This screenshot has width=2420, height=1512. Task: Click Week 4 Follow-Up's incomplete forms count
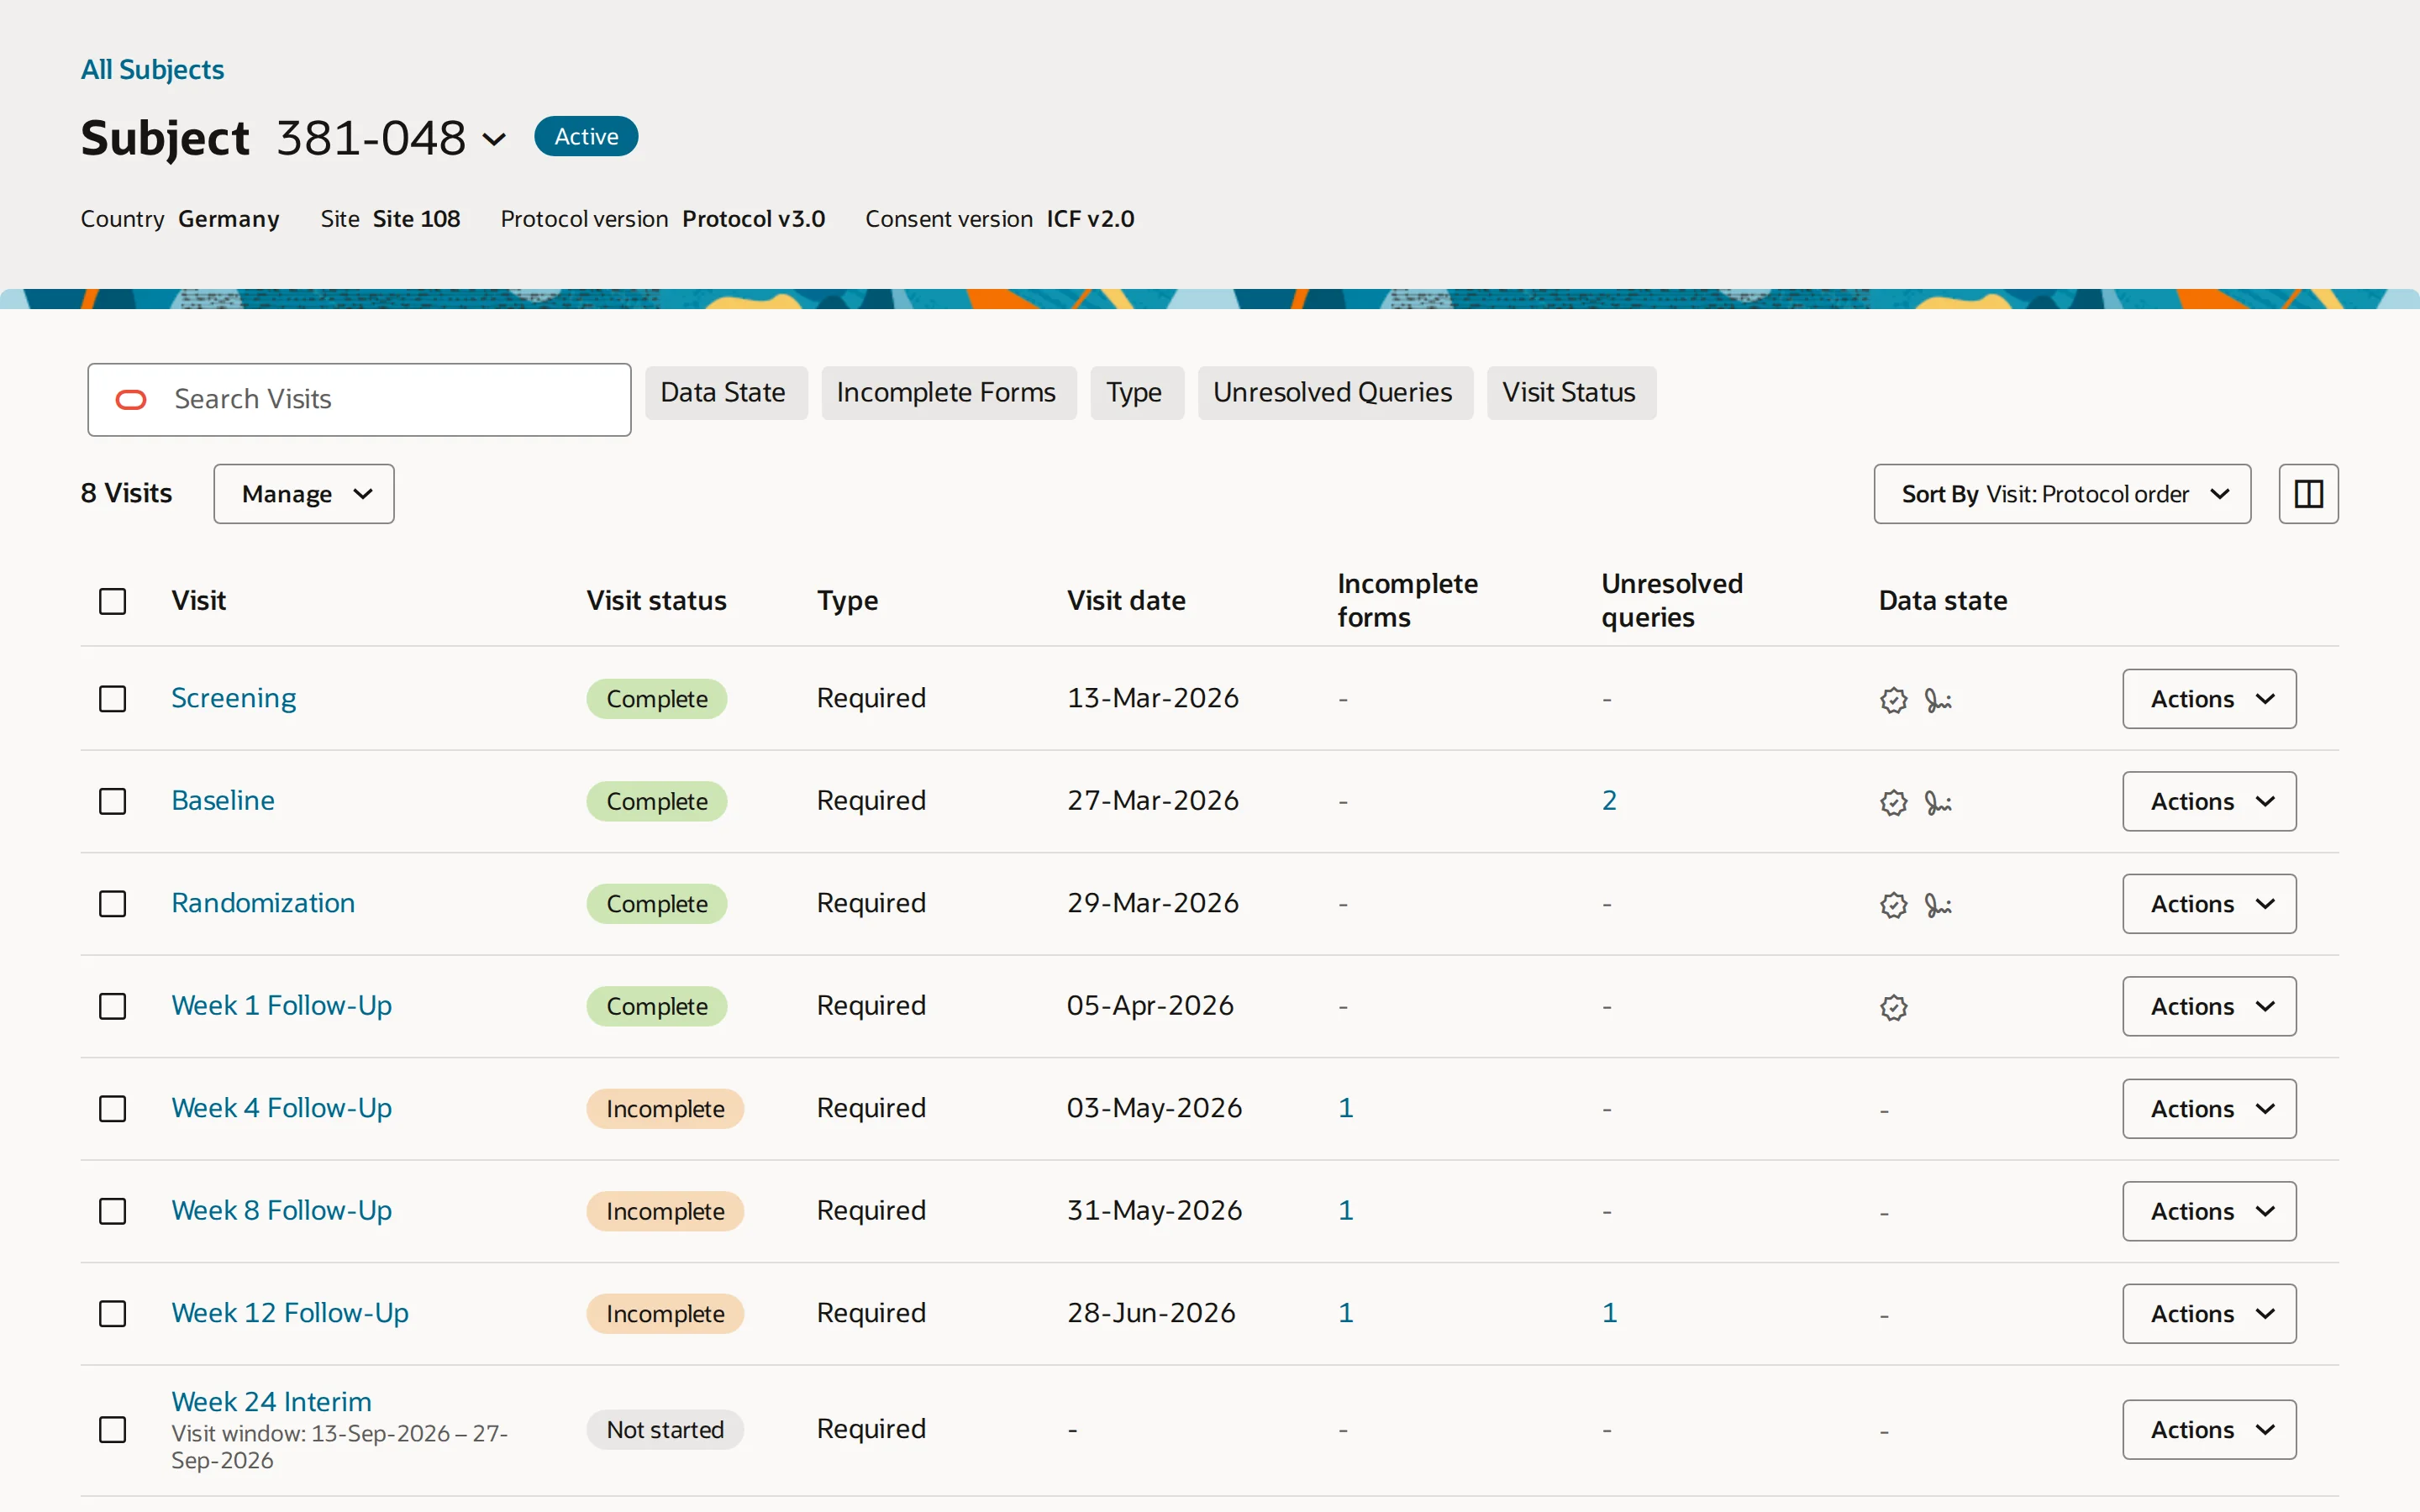pos(1346,1108)
